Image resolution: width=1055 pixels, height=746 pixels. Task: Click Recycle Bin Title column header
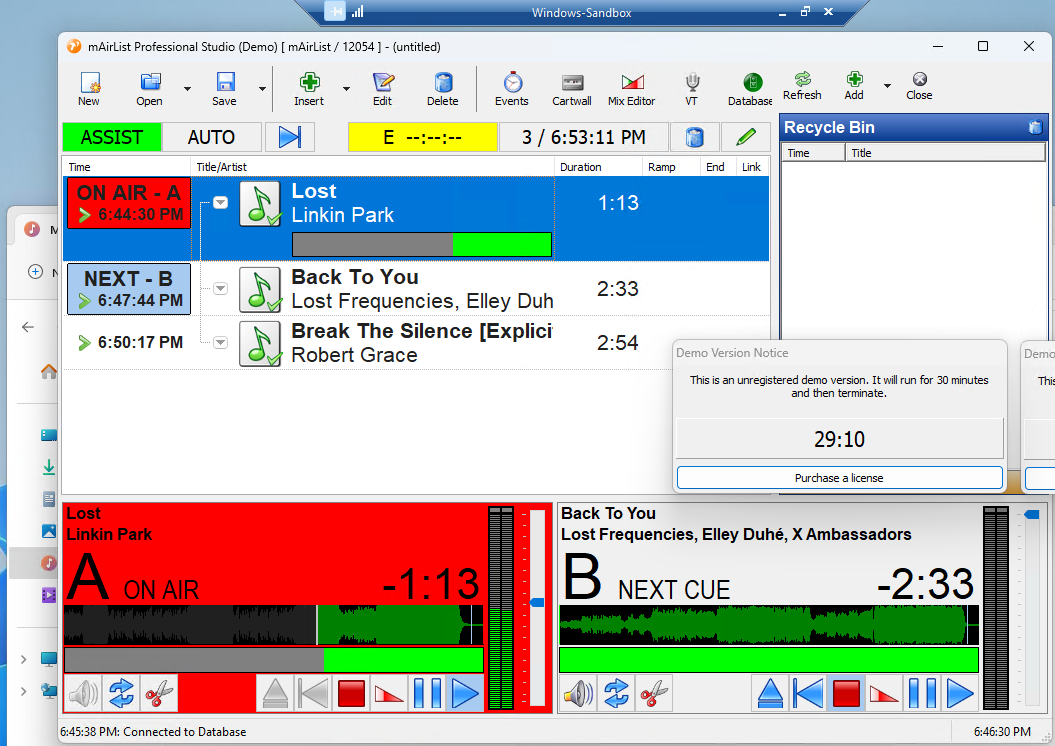coord(945,153)
